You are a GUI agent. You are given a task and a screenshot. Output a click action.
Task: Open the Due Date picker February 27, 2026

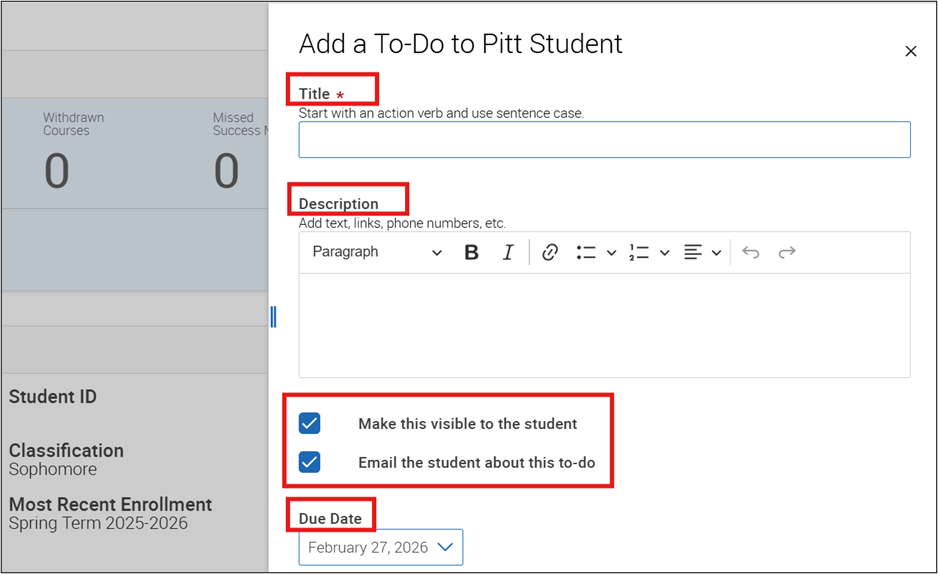[380, 547]
